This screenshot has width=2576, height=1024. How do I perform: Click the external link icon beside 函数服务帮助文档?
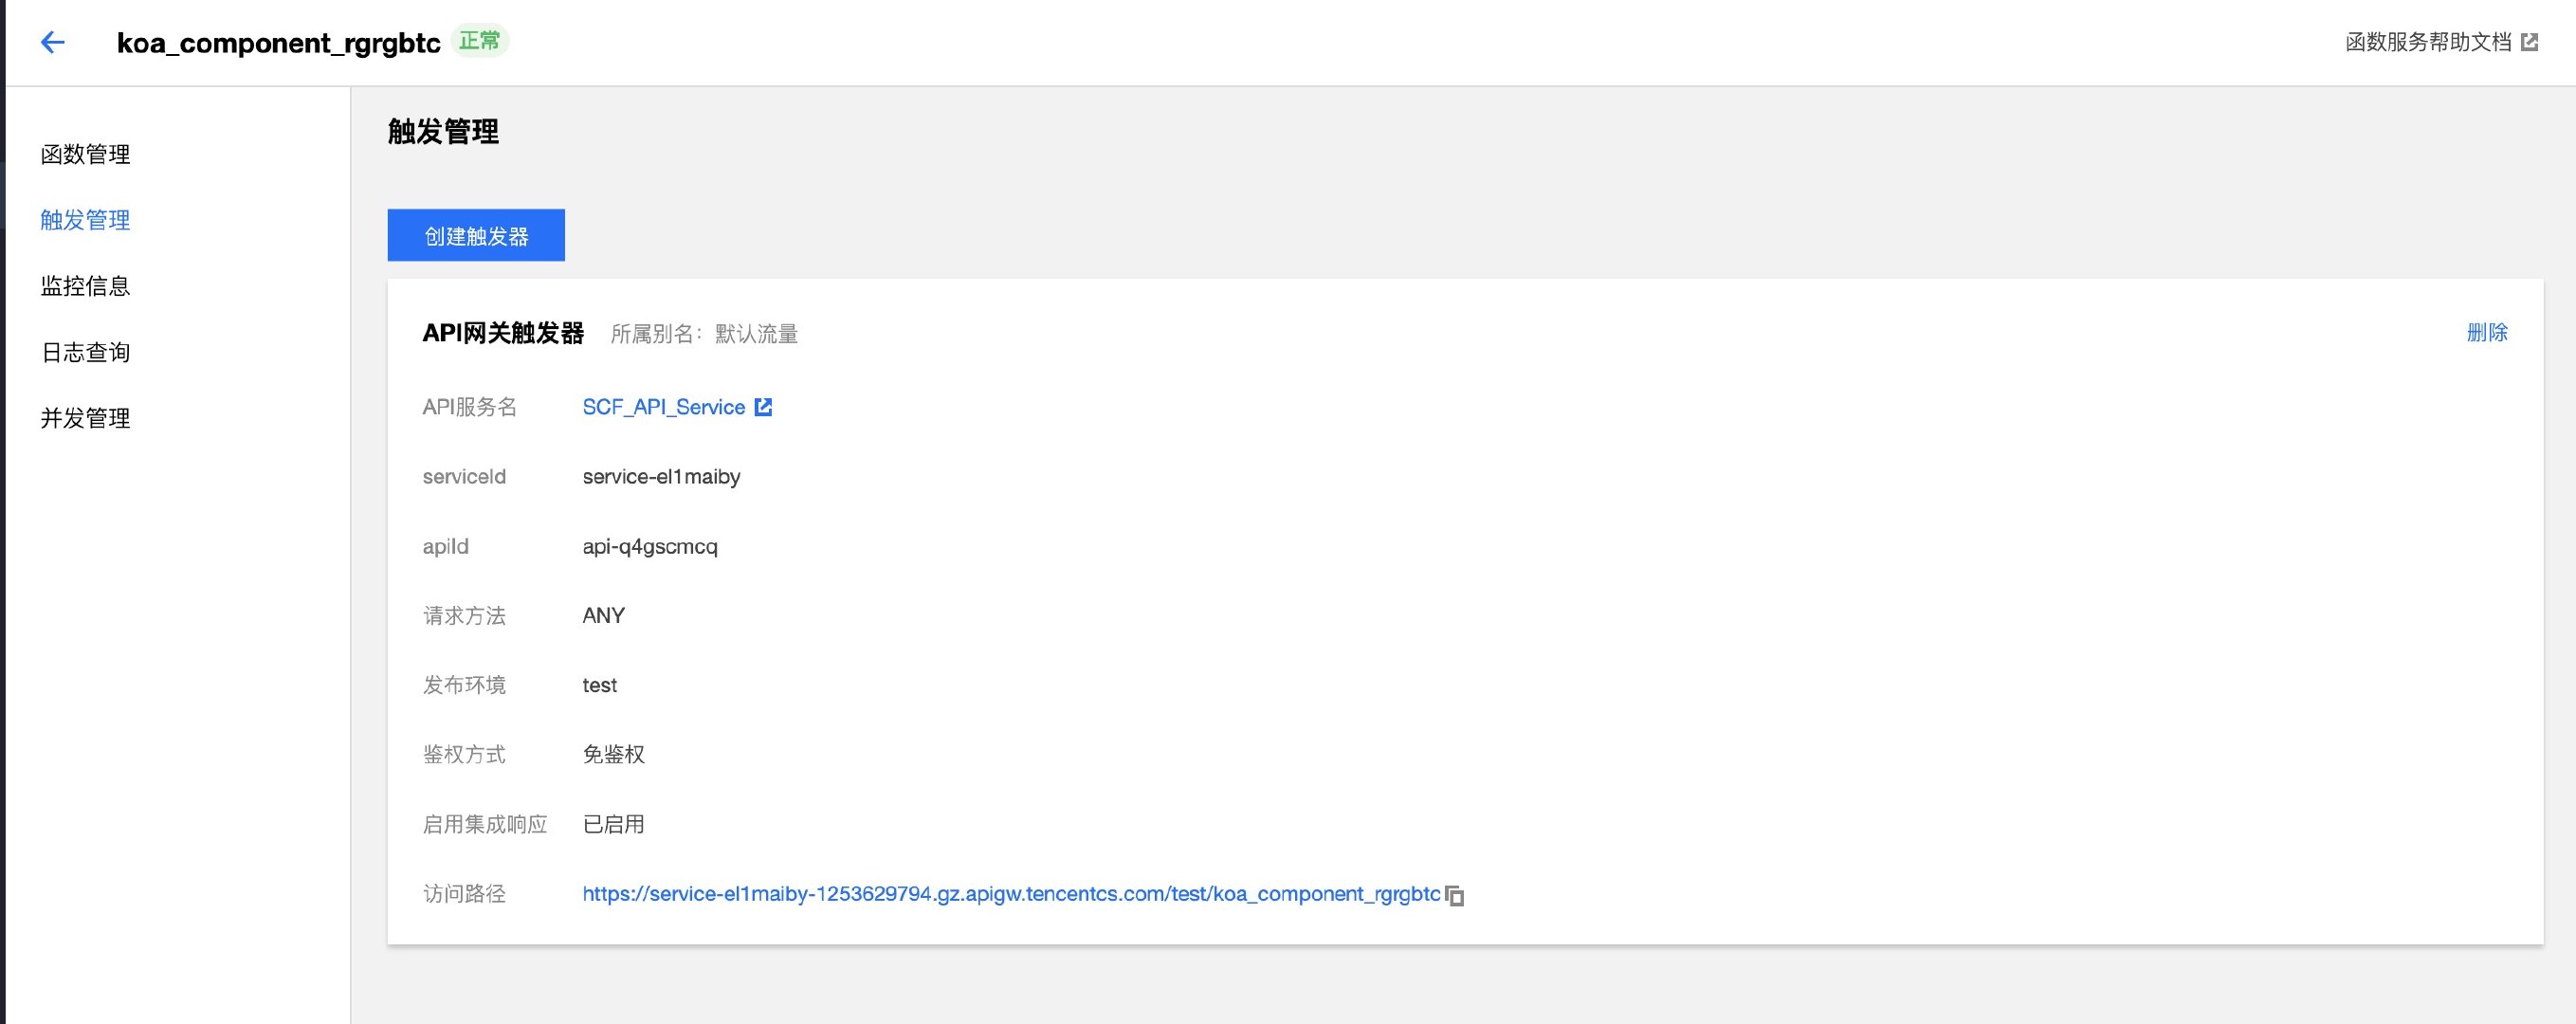2529,42
